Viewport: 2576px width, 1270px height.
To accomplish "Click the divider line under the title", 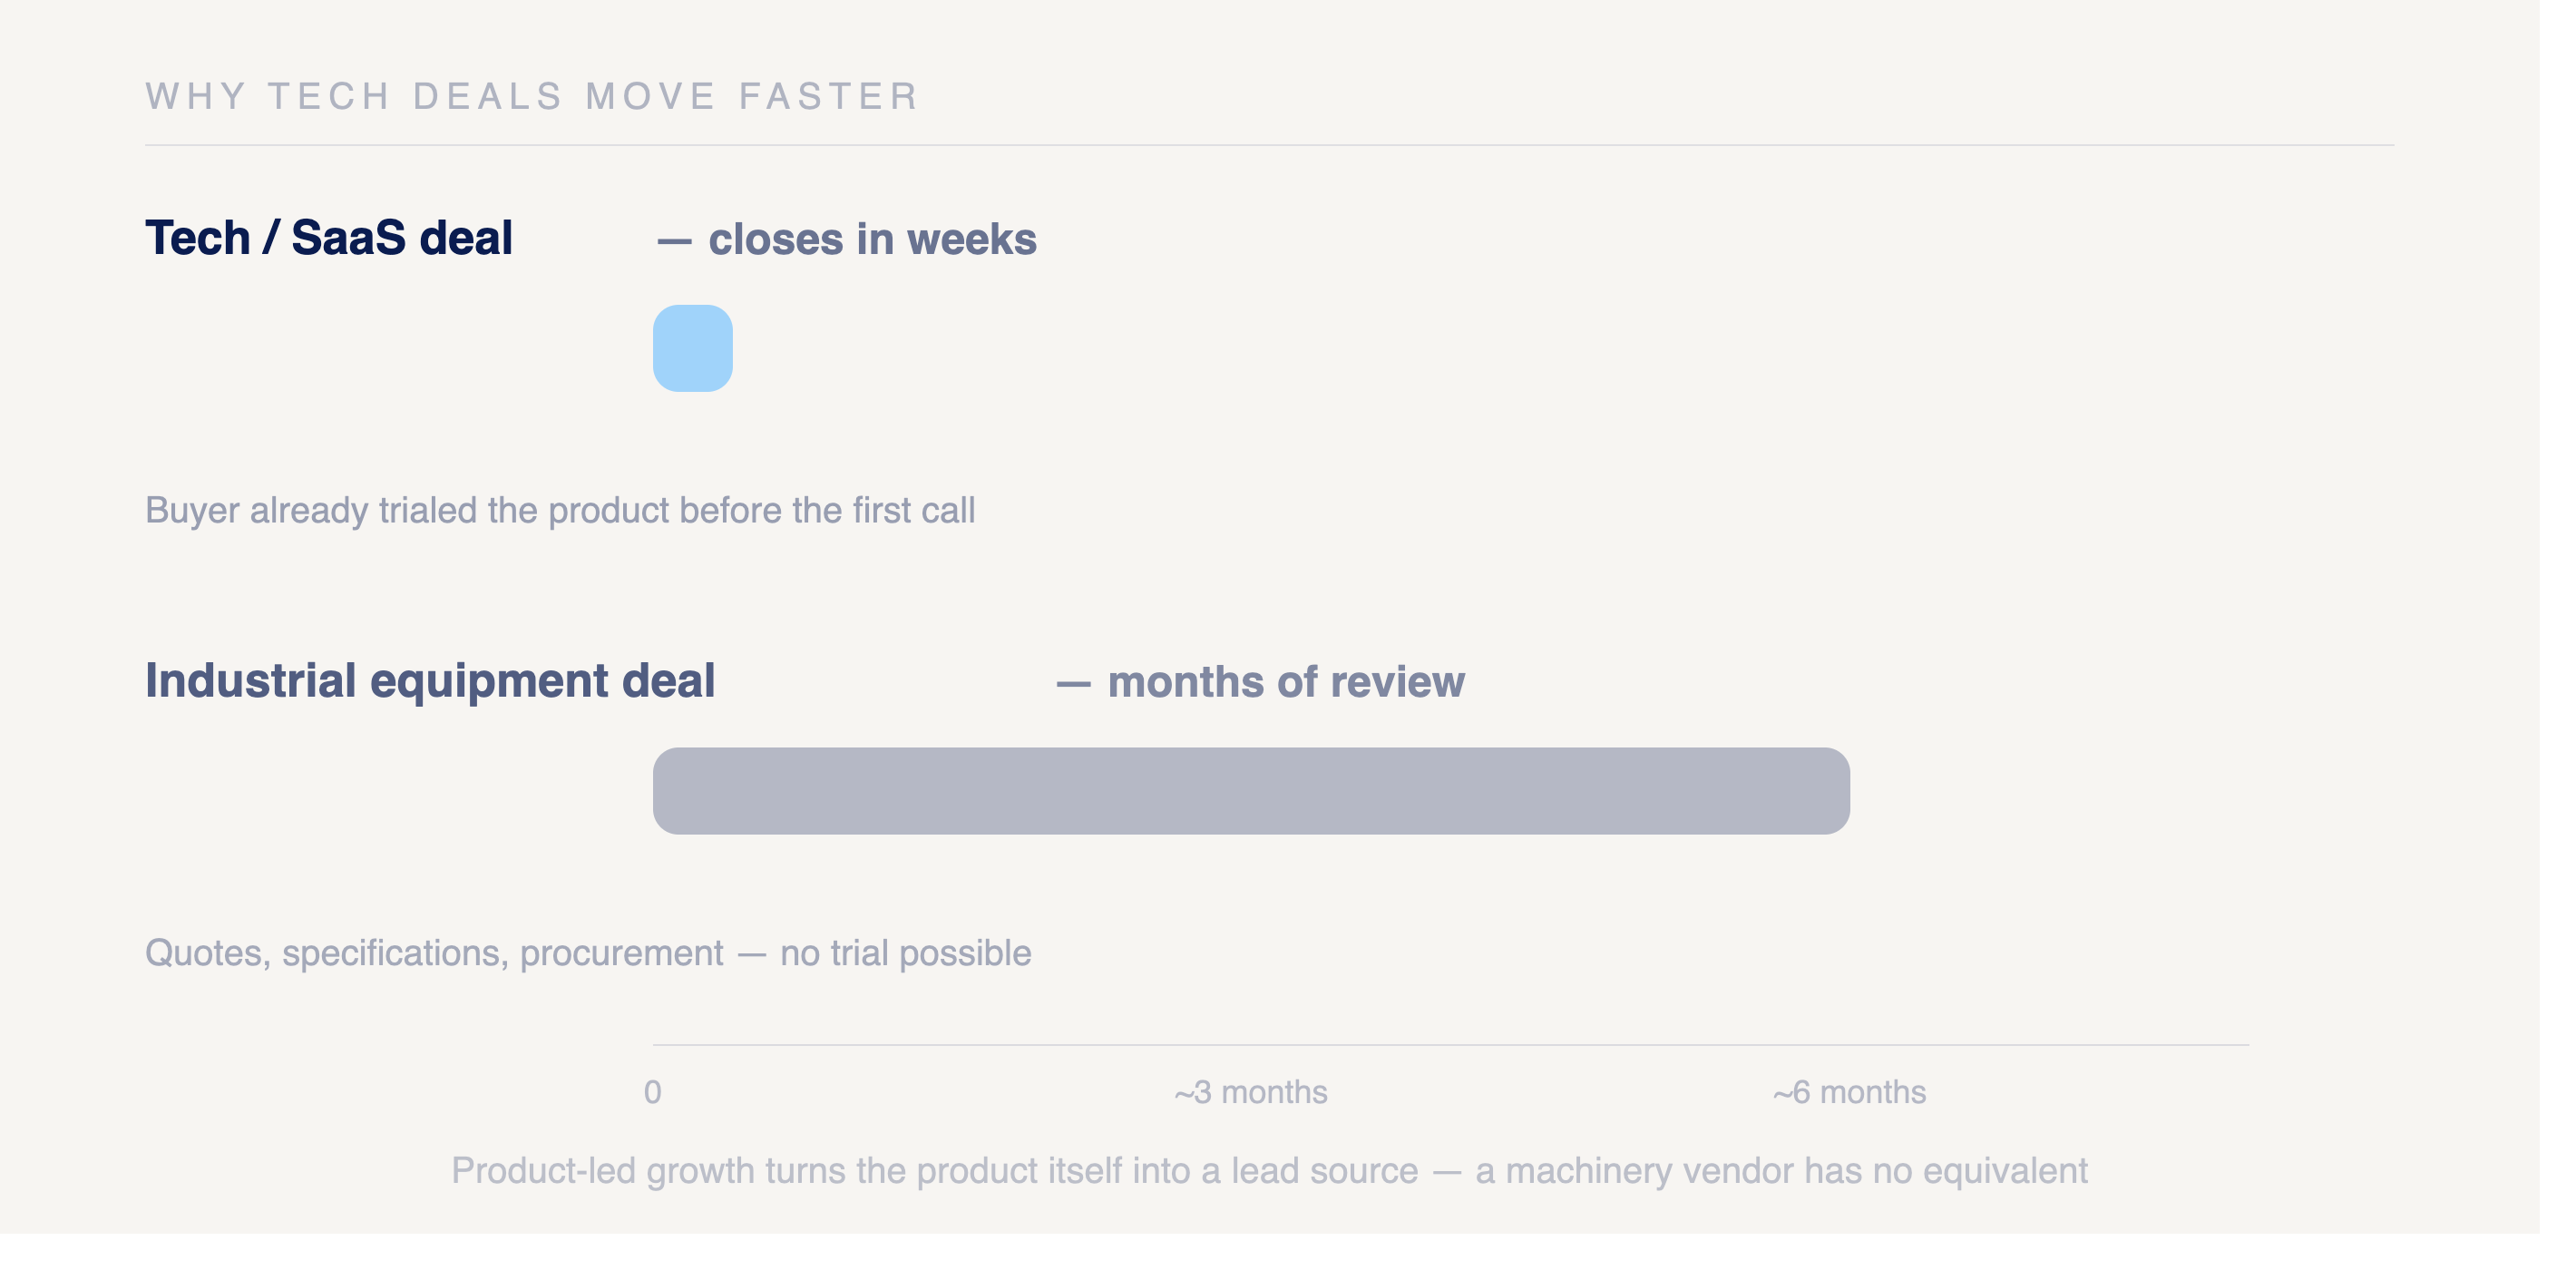I will [1269, 145].
